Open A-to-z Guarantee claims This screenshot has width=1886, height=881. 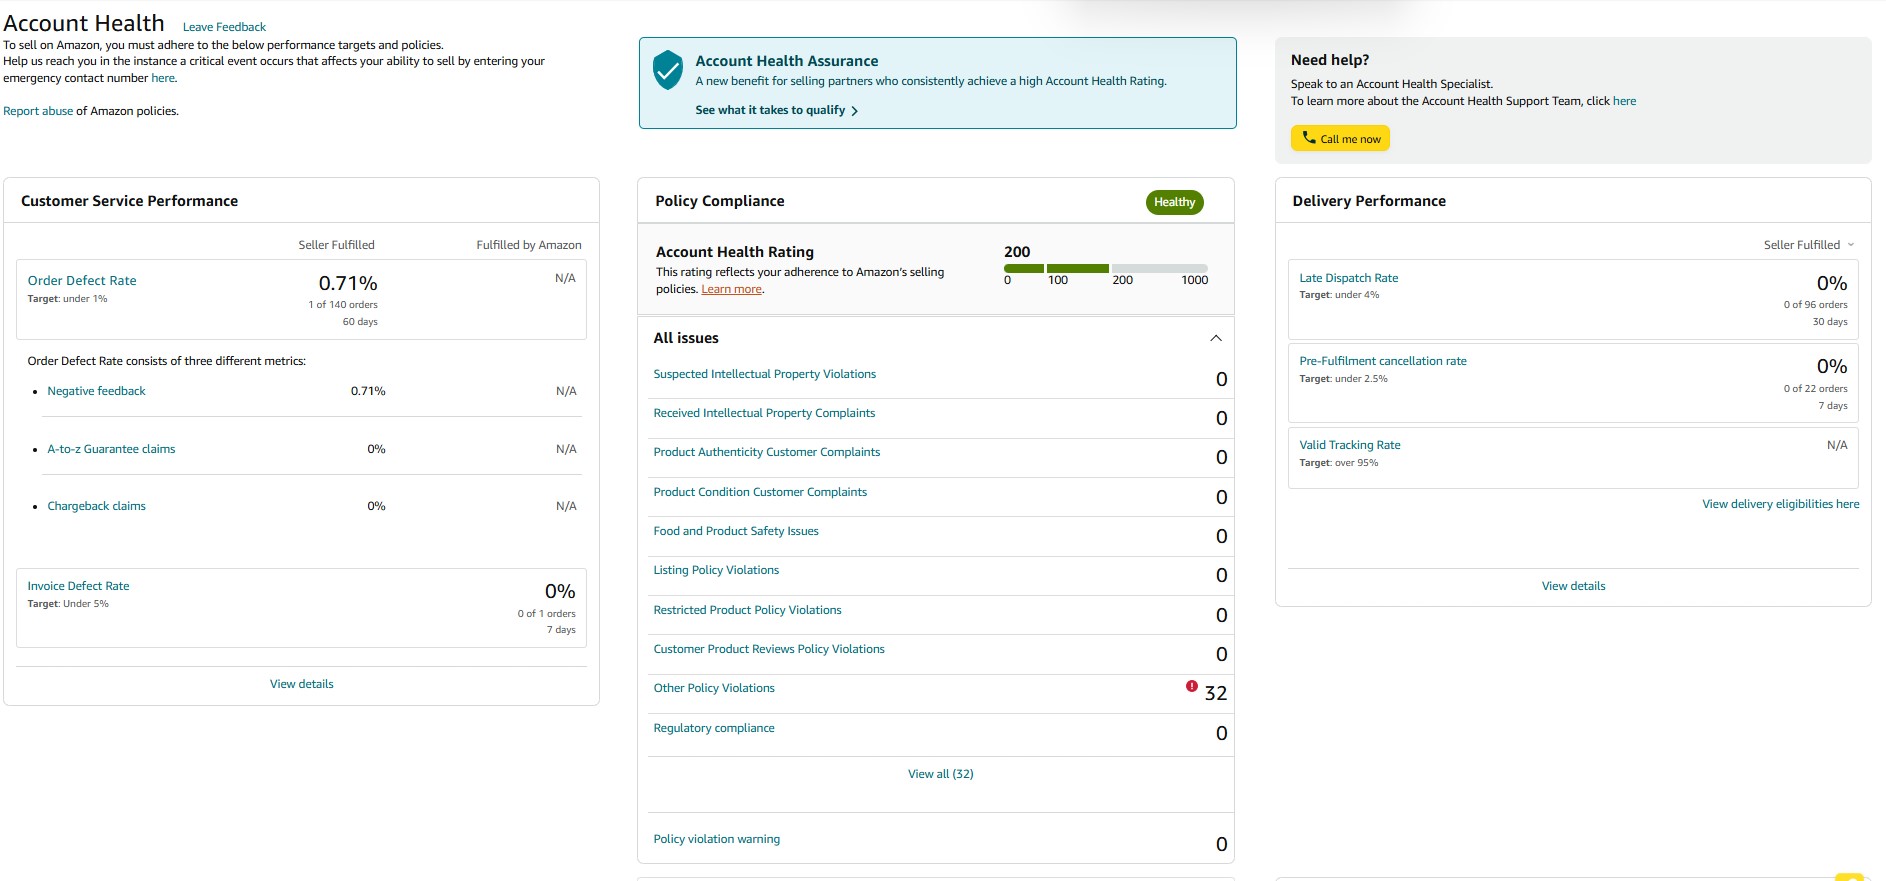[x=111, y=449]
